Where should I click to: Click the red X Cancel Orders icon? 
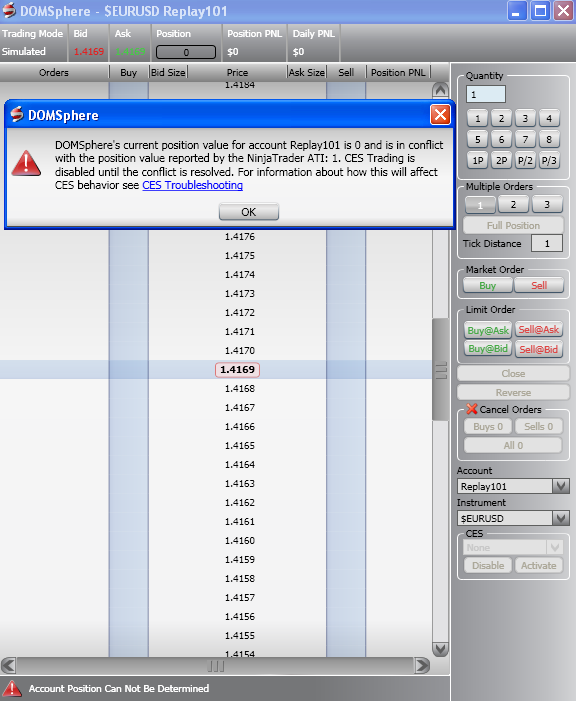[471, 409]
